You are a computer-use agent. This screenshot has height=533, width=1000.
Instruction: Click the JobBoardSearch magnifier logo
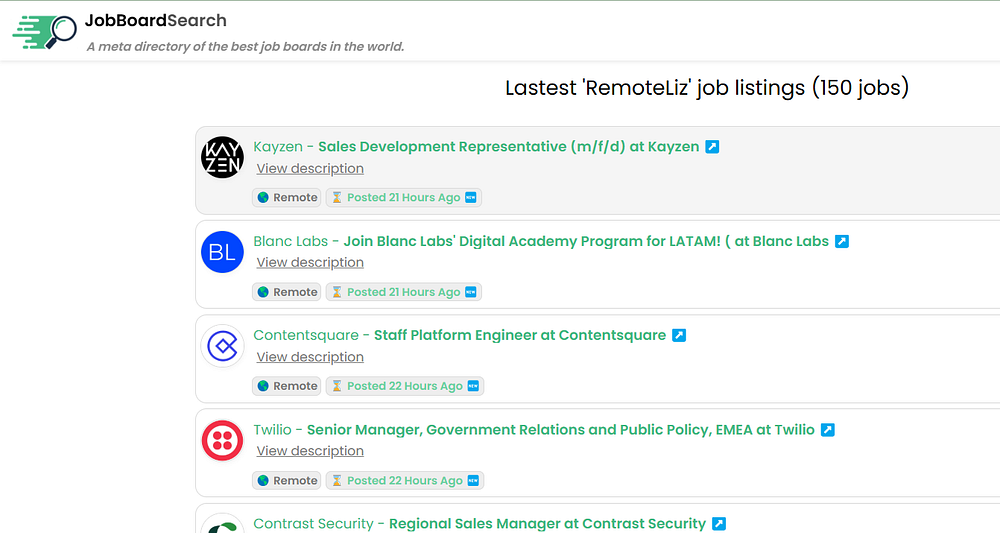(46, 31)
